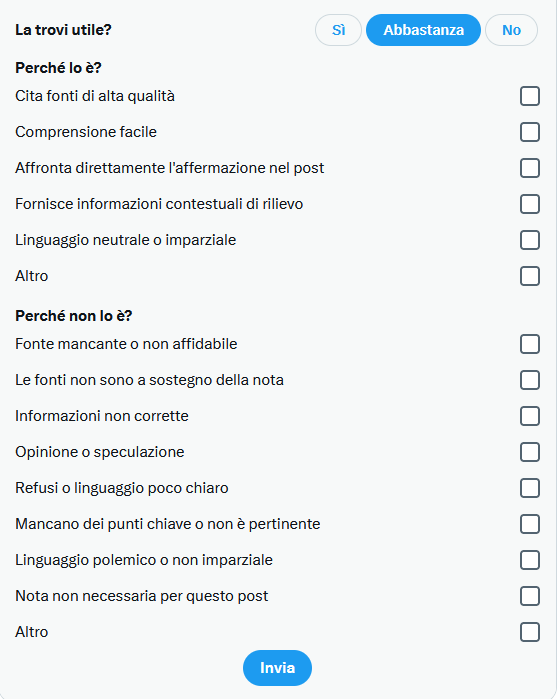
Task: Click the Fornisce informazioni contestuali label text
Action: coord(159,204)
